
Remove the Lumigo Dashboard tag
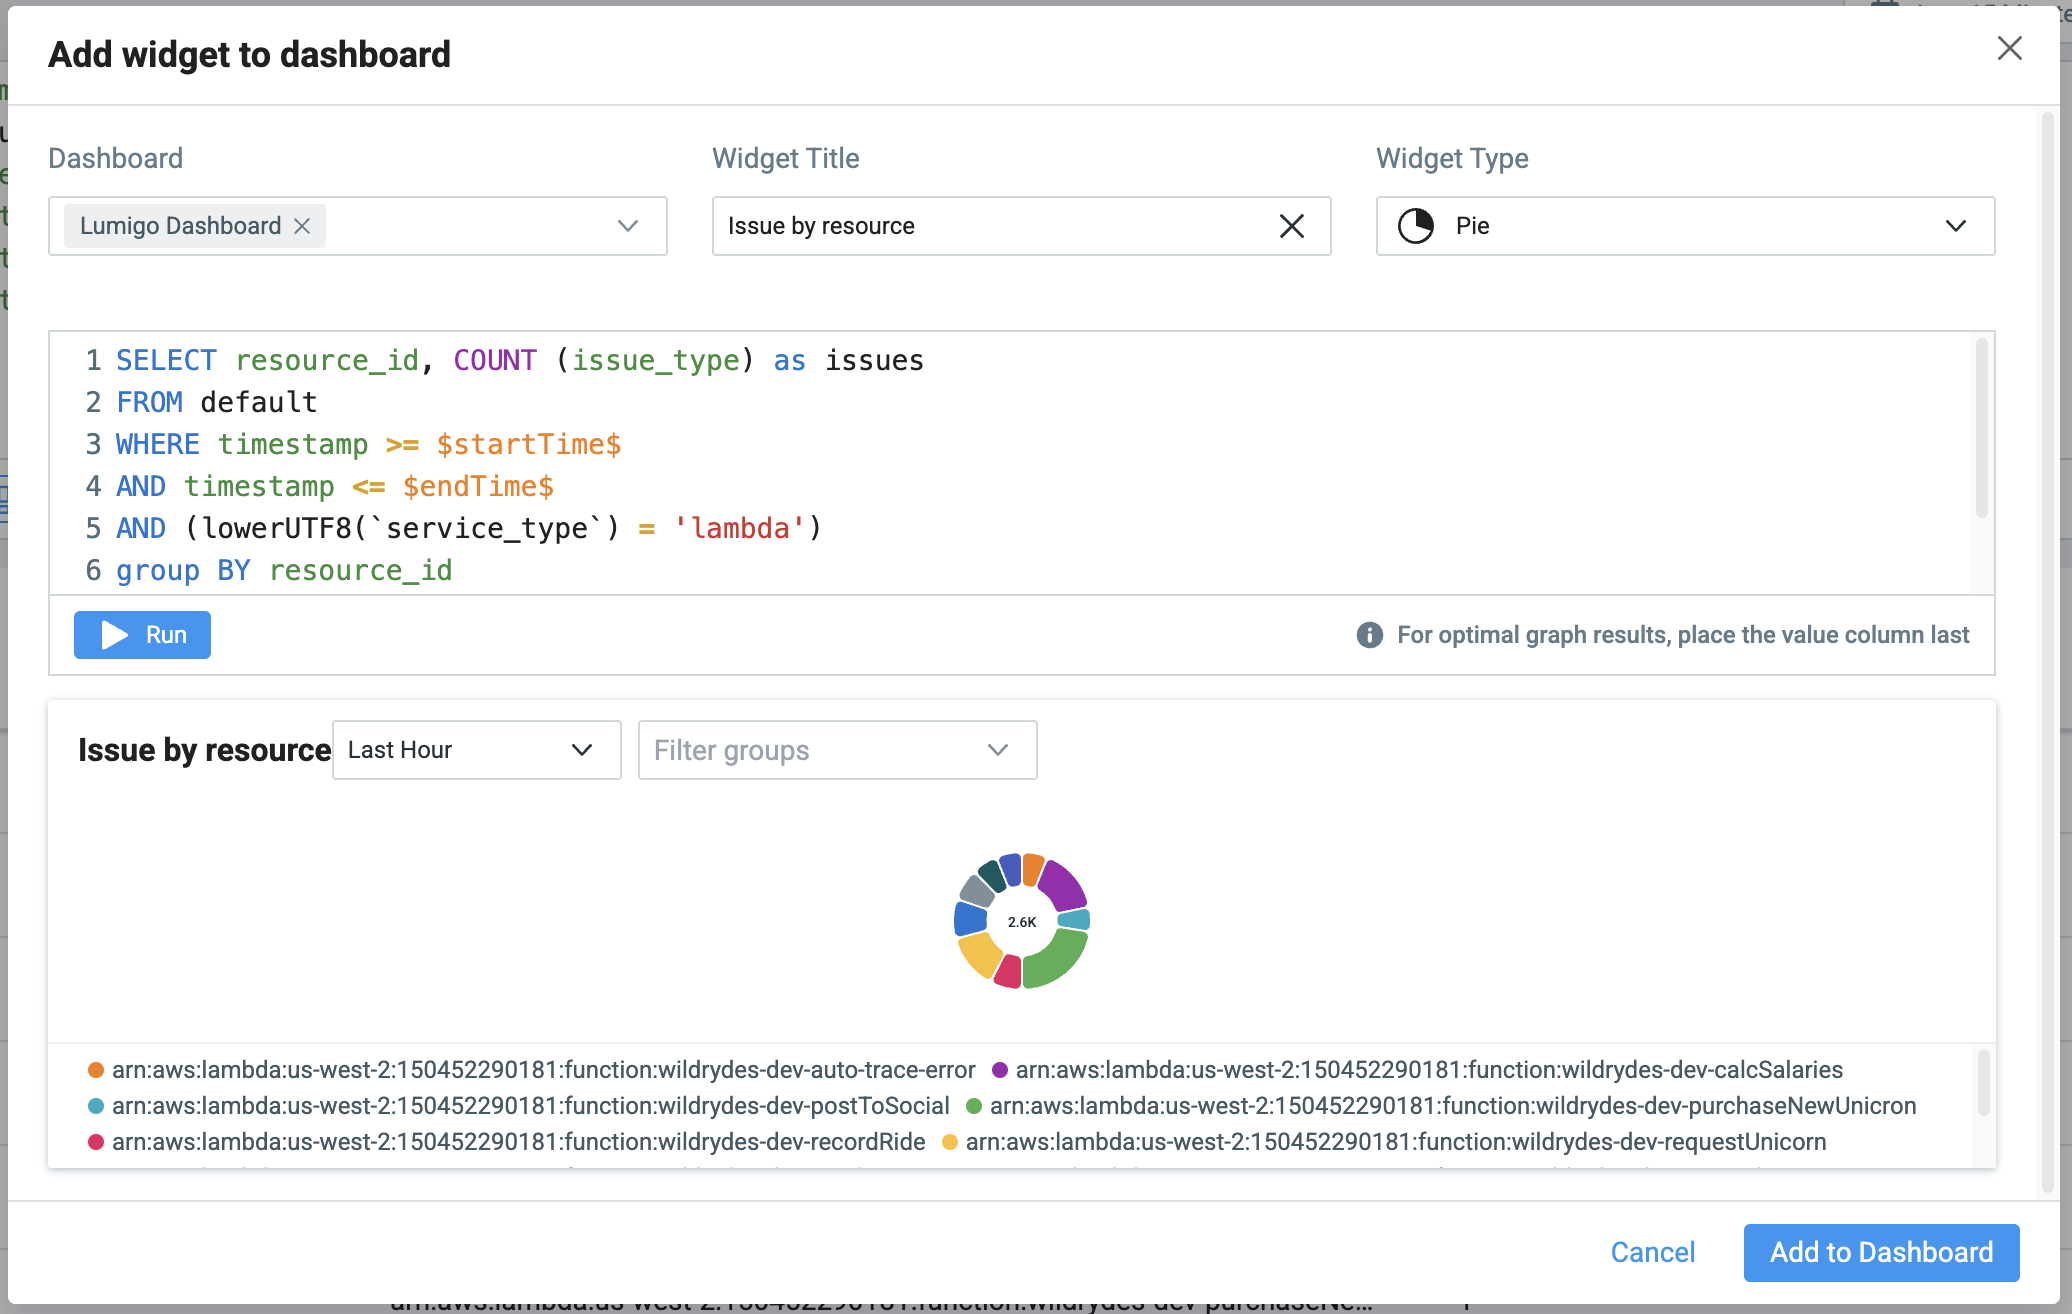(302, 226)
